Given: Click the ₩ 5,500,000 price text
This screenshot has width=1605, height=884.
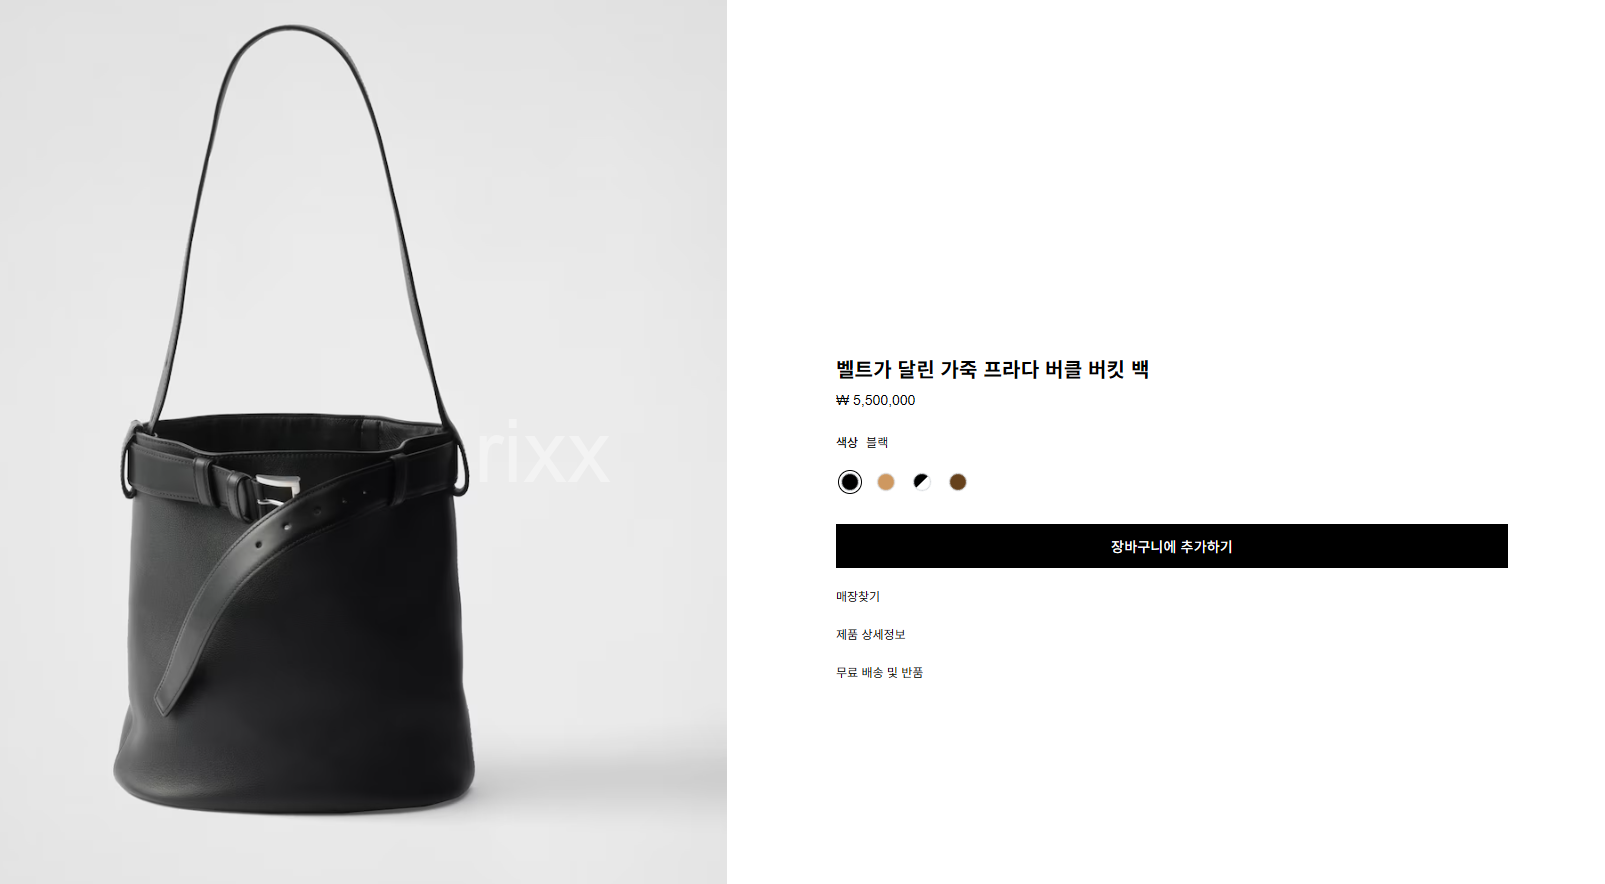Looking at the screenshot, I should (x=876, y=400).
